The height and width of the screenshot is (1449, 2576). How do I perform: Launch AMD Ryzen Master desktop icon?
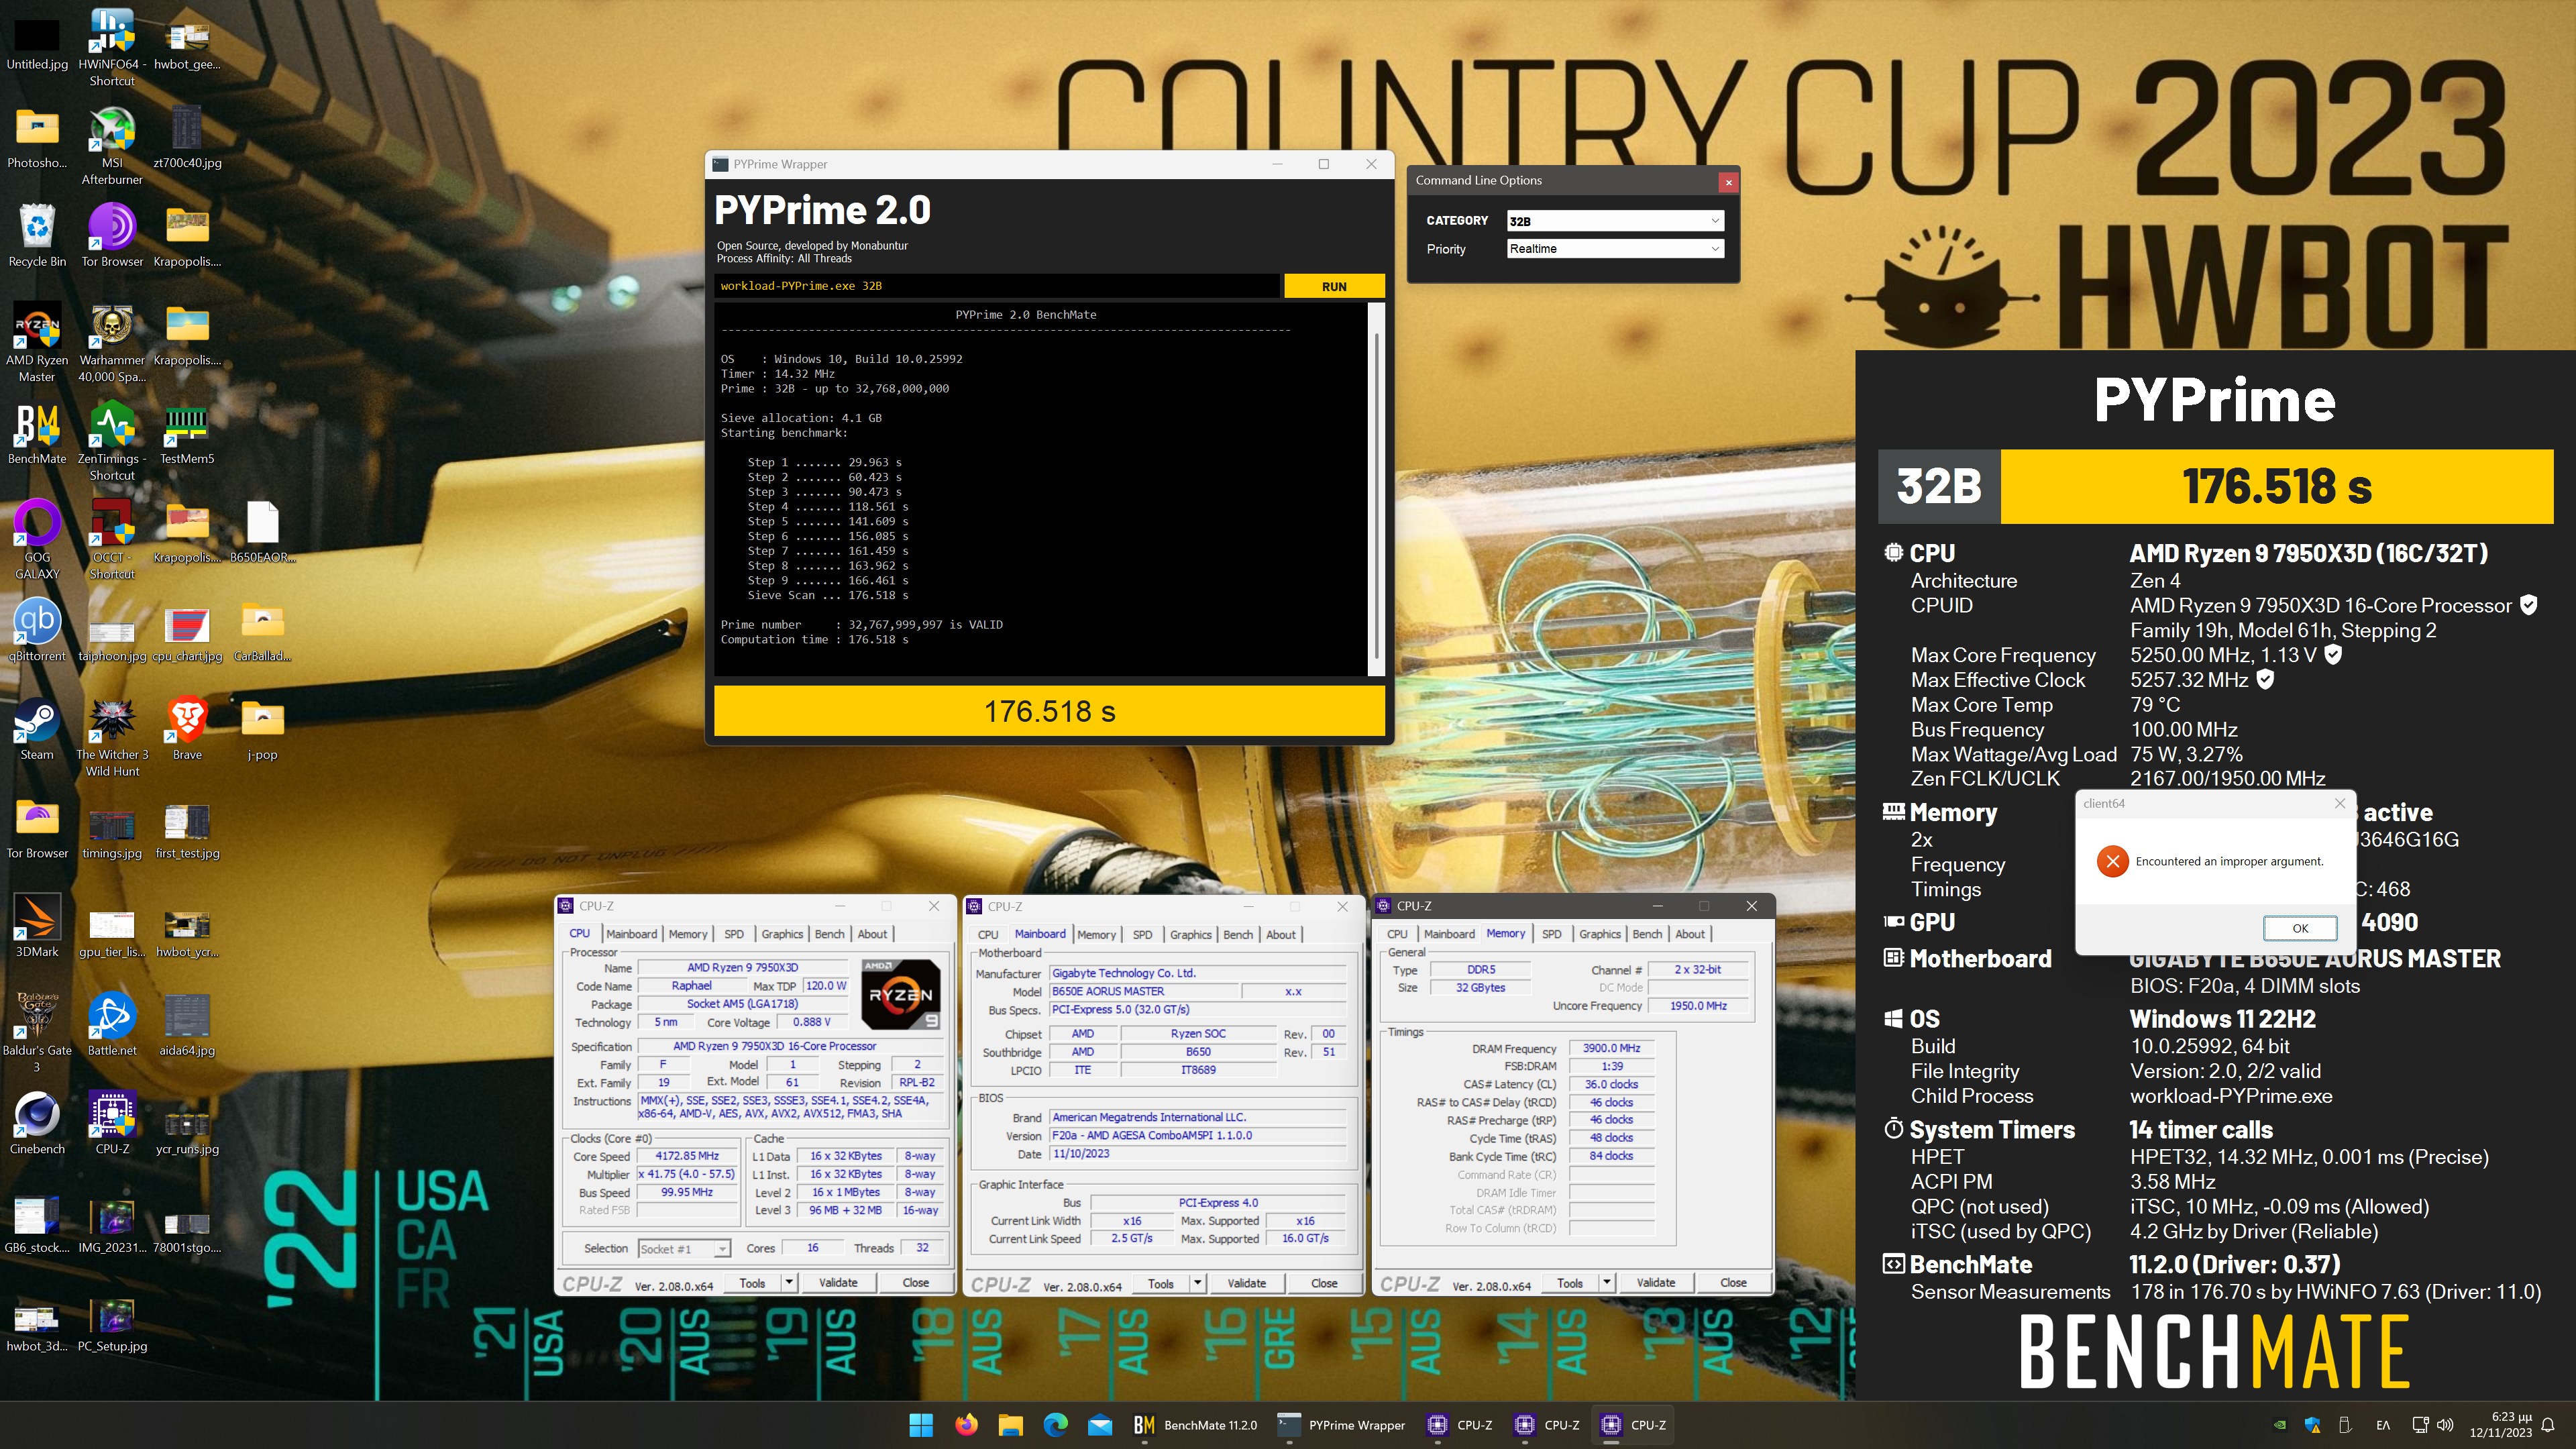tap(37, 343)
